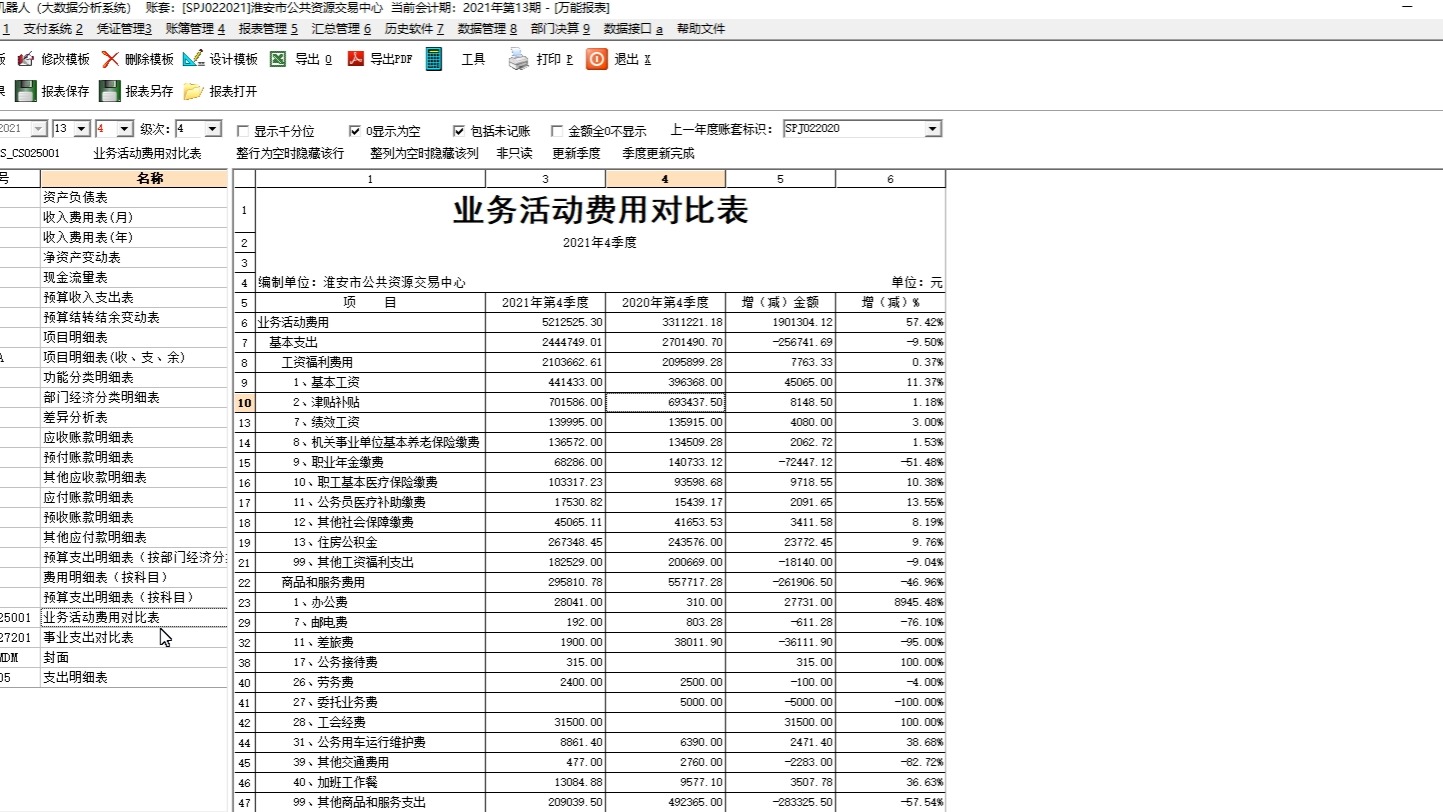Open the calculator 工具 icon
The height and width of the screenshot is (812, 1443).
click(434, 59)
